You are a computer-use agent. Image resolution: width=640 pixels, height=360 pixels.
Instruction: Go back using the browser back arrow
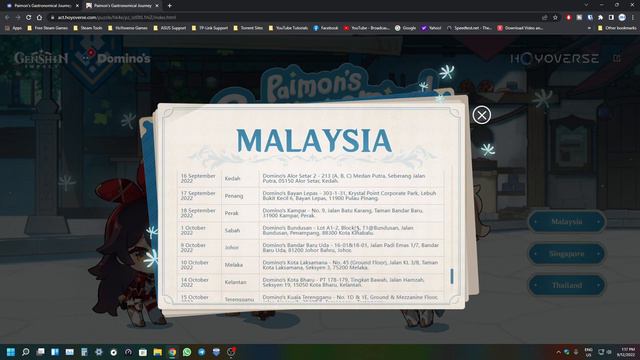[x=7, y=18]
